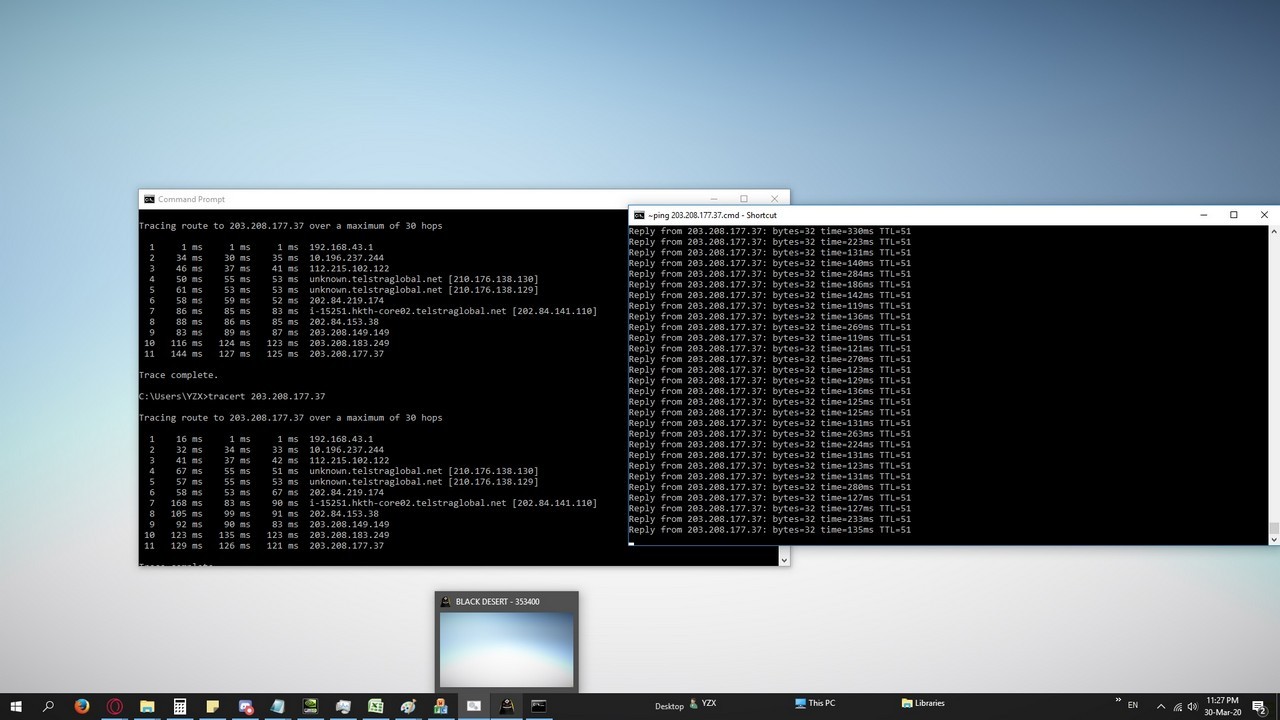Launch Opera browser from taskbar
Screen dimensions: 1280x720
pyautogui.click(x=114, y=706)
